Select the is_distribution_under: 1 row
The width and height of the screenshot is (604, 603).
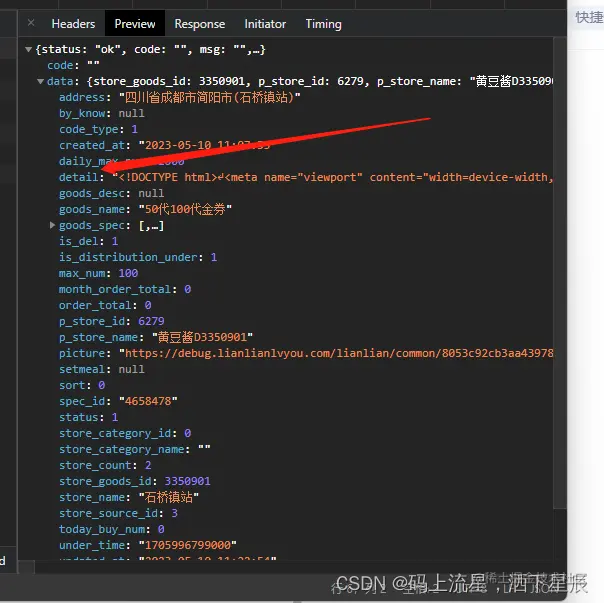[x=138, y=257]
